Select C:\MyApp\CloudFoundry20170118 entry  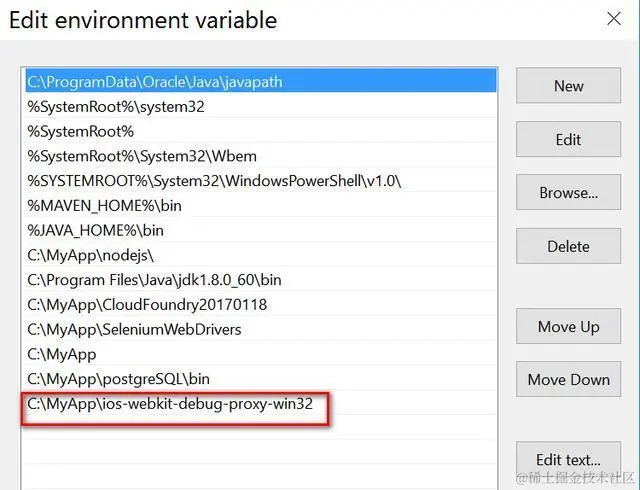[x=261, y=304]
